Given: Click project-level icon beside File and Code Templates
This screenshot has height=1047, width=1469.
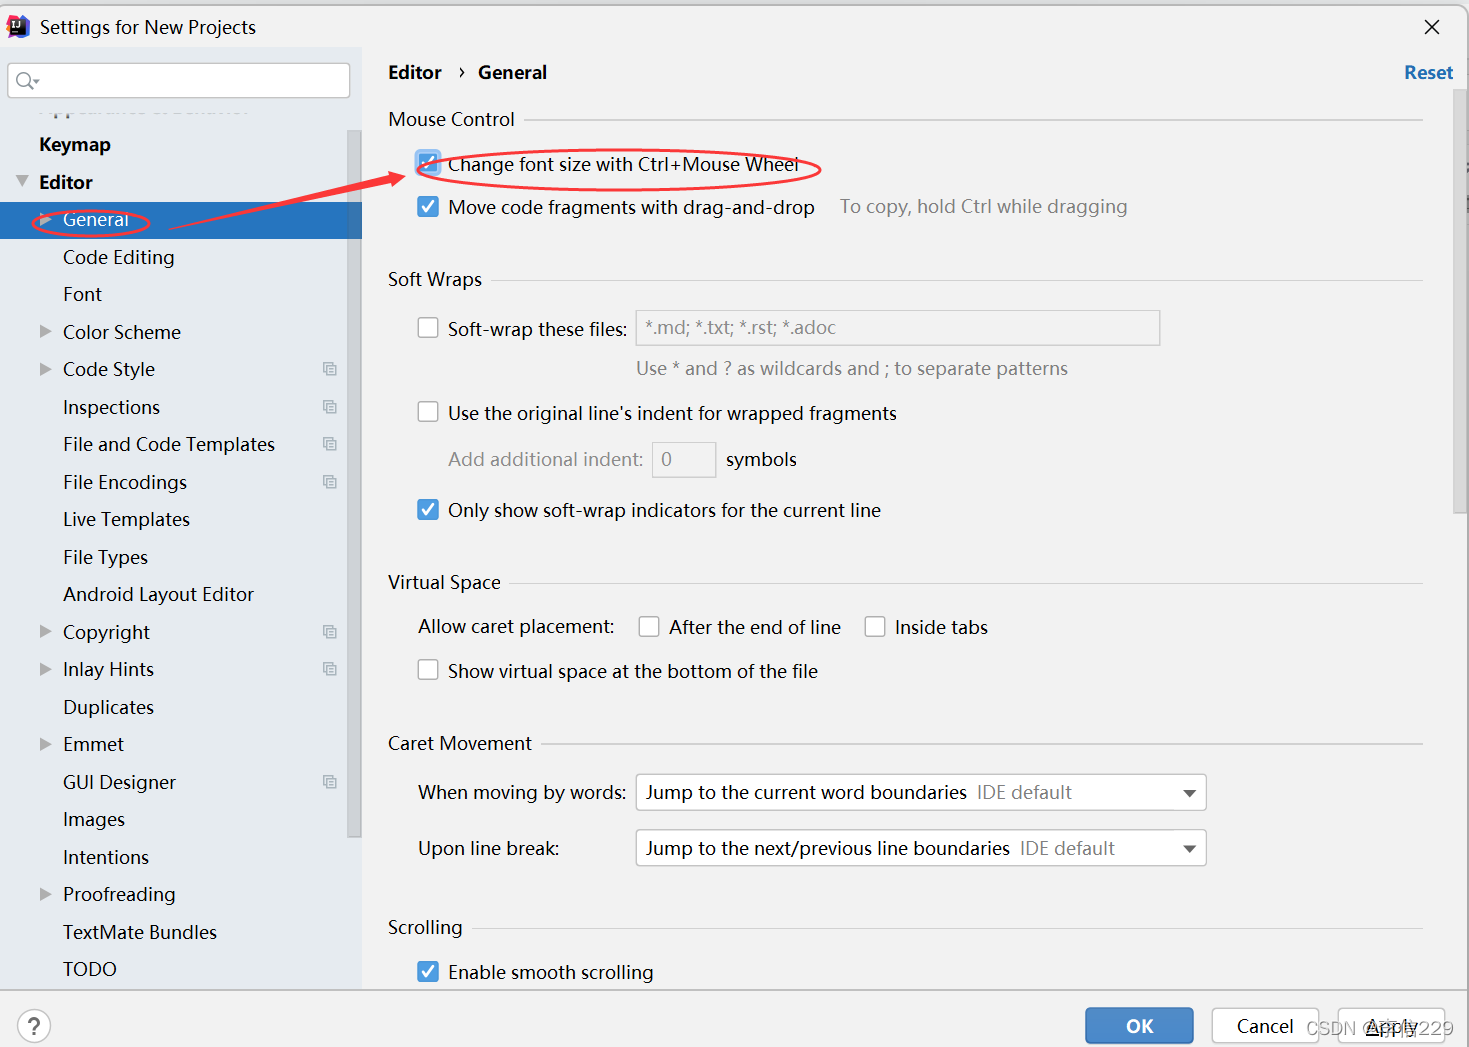Looking at the screenshot, I should click(330, 444).
